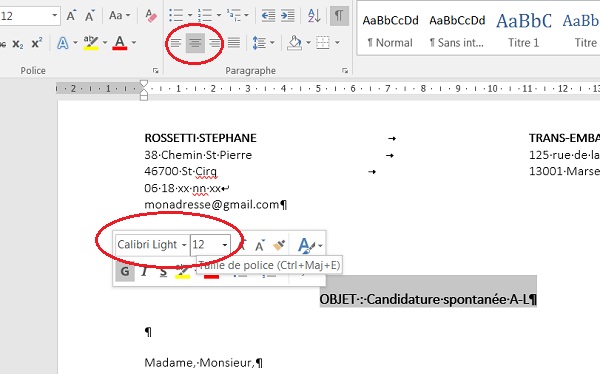Click the first line indent ruler marker
This screenshot has height=374, width=600.
click(x=143, y=83)
